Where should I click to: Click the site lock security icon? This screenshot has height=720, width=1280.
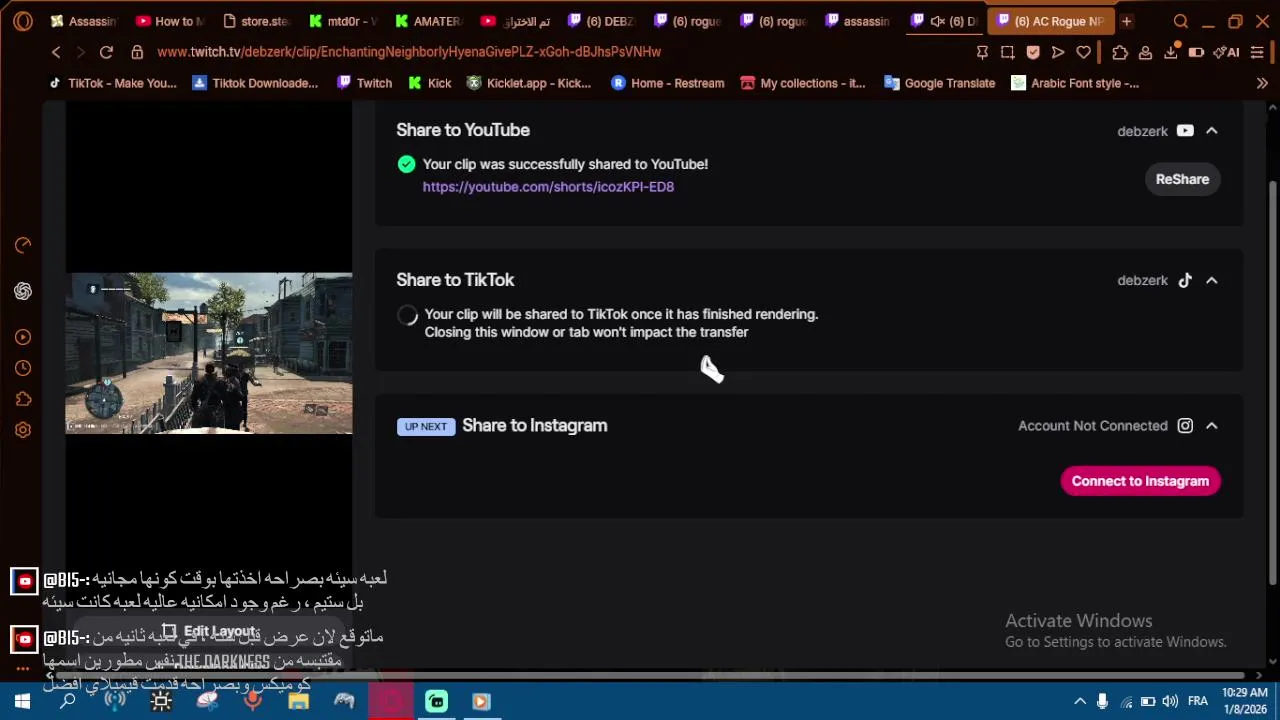point(137,52)
